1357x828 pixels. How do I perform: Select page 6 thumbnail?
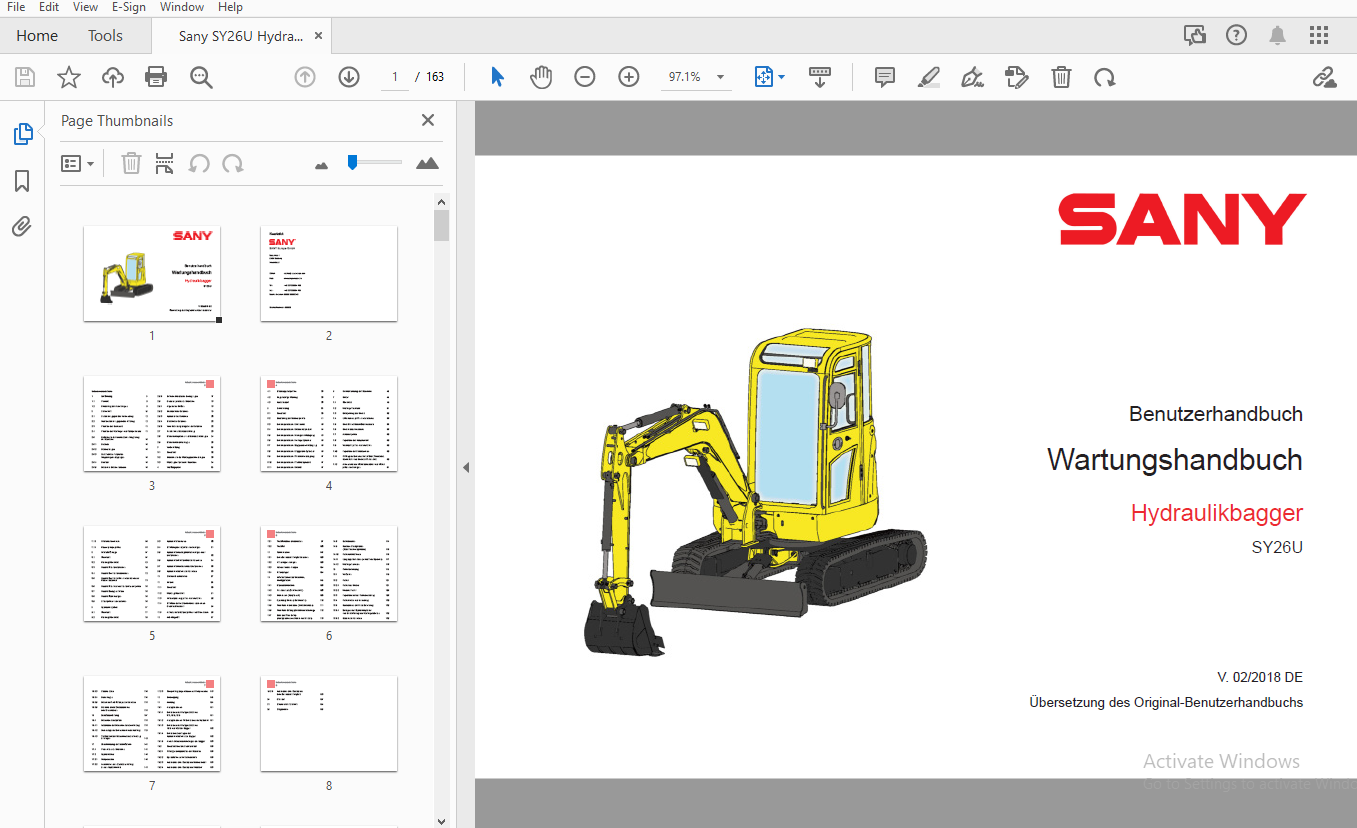coord(329,573)
